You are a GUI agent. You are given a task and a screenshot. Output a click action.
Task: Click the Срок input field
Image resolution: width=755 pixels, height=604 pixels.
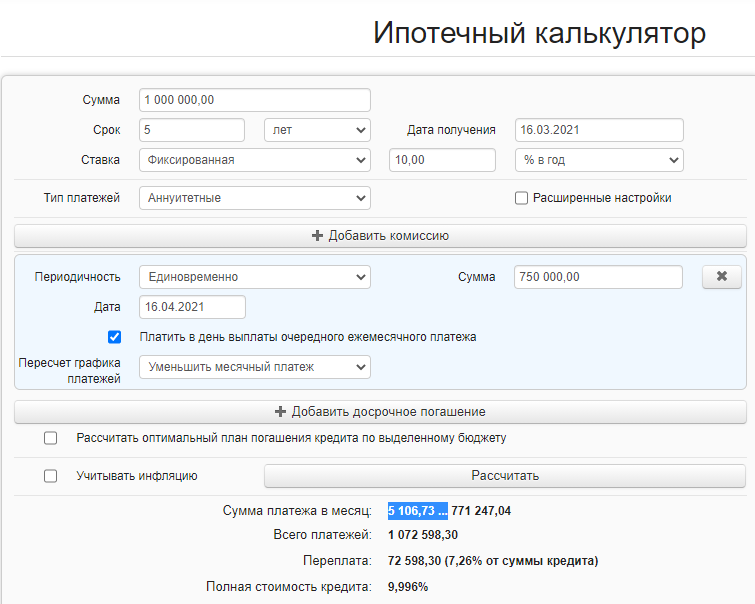coord(192,130)
